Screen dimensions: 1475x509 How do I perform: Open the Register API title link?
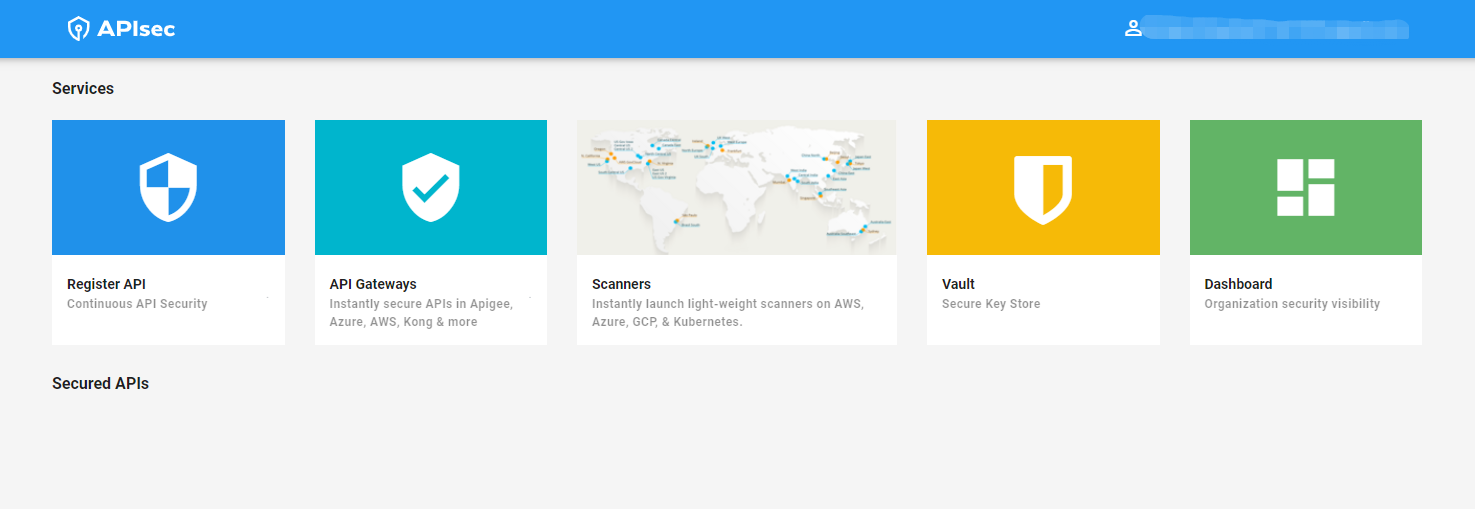click(x=106, y=284)
